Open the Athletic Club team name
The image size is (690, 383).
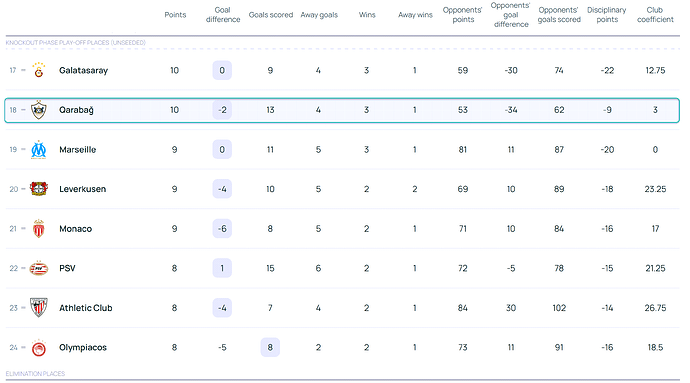tap(86, 308)
